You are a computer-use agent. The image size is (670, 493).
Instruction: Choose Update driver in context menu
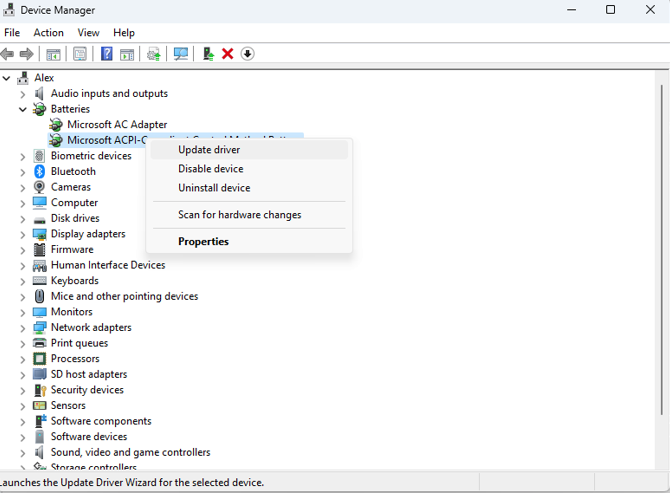pos(249,150)
